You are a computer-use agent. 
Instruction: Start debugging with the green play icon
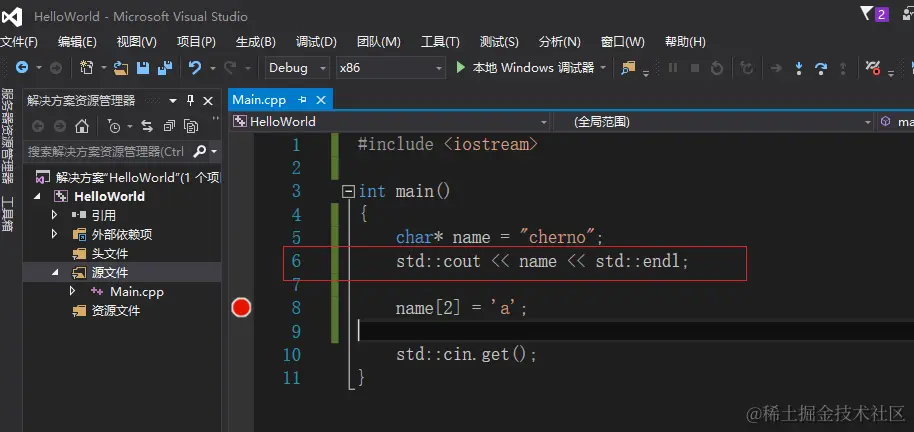pos(460,68)
